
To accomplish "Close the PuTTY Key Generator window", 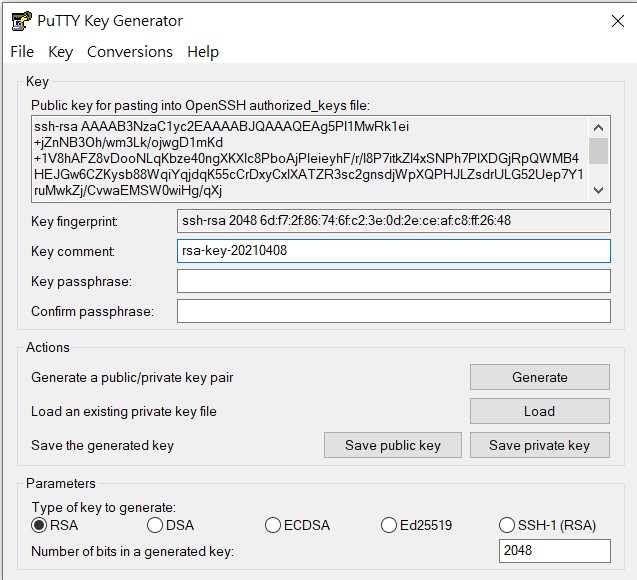I will point(618,21).
